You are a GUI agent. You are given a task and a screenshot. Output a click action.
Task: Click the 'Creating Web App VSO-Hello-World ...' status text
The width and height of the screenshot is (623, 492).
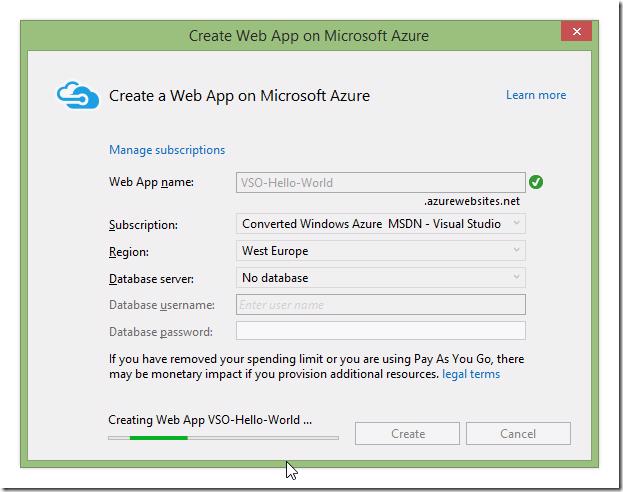pyautogui.click(x=210, y=420)
